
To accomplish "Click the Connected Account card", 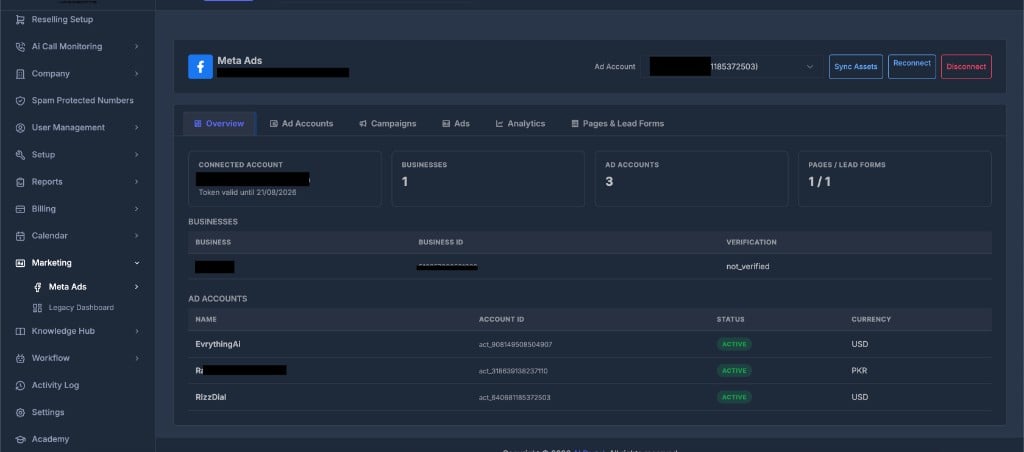I will pos(285,179).
